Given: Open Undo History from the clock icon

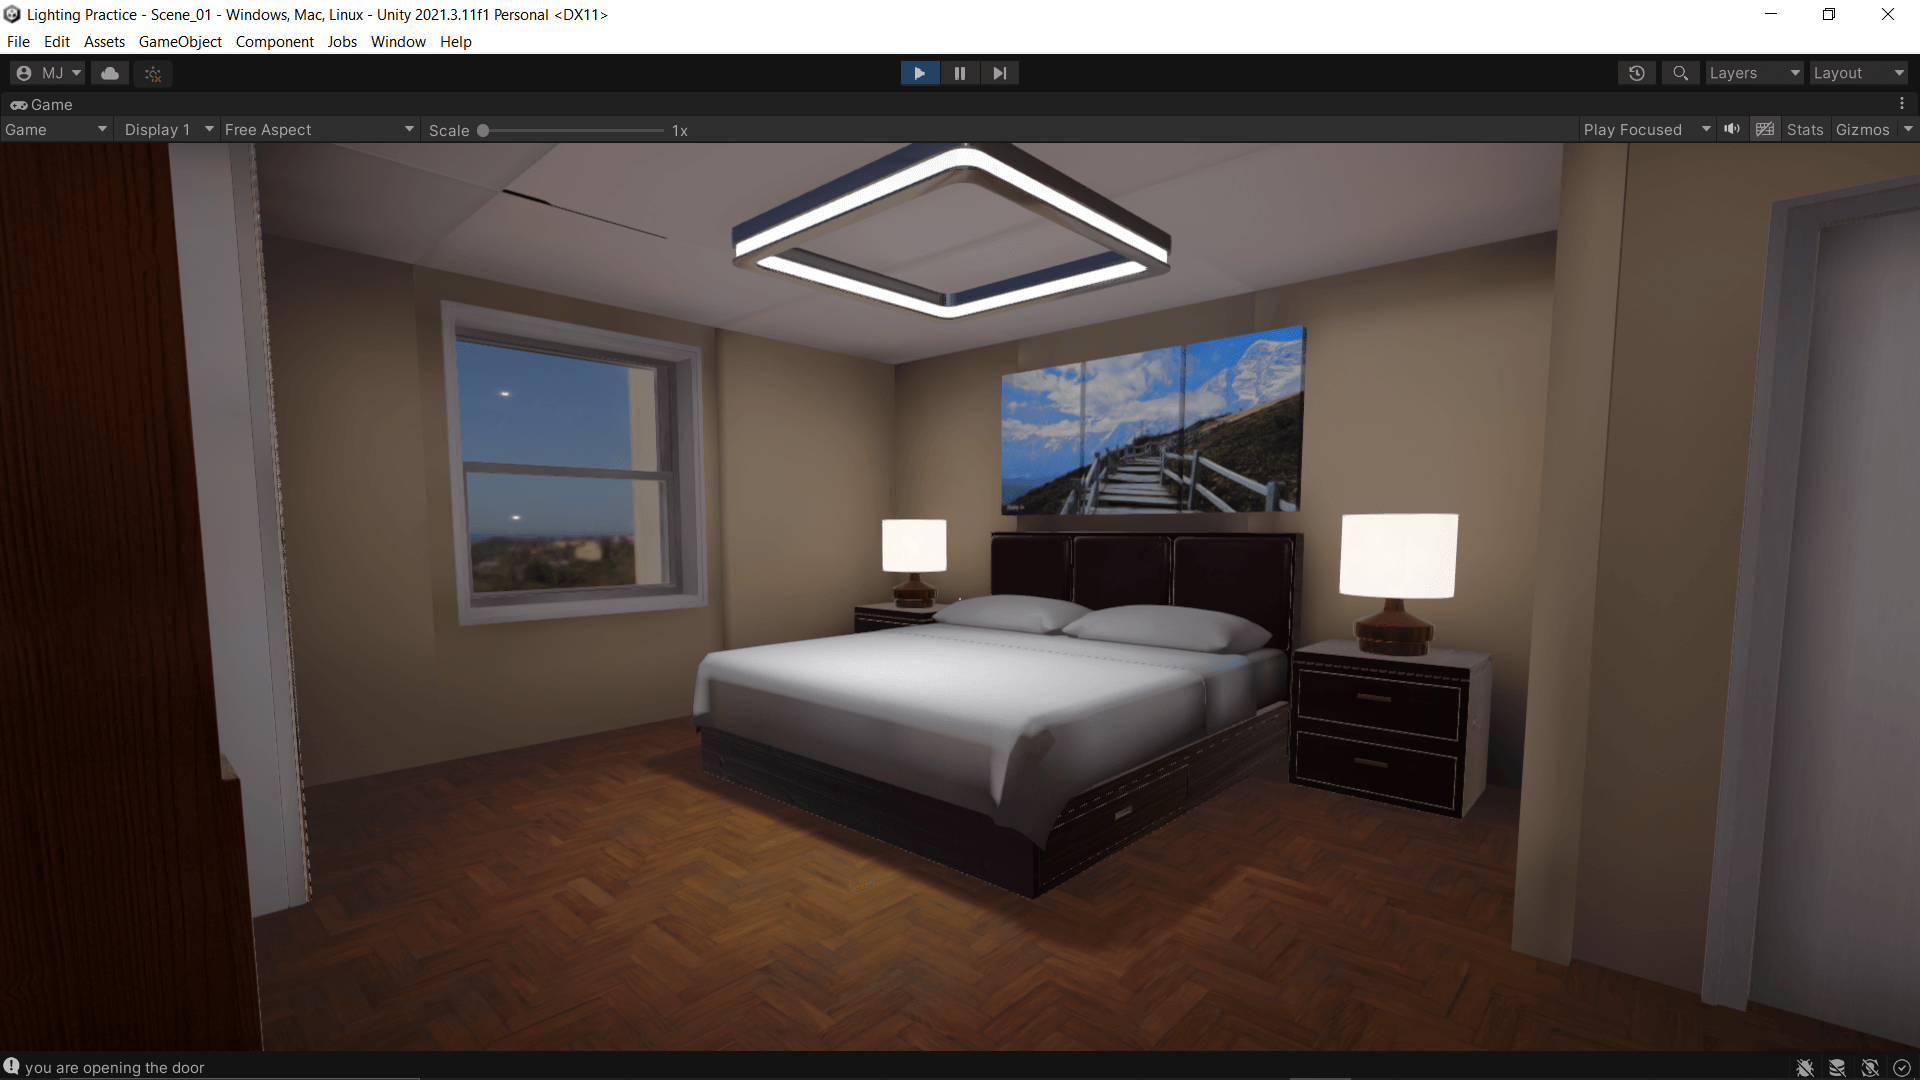Looking at the screenshot, I should [1636, 73].
